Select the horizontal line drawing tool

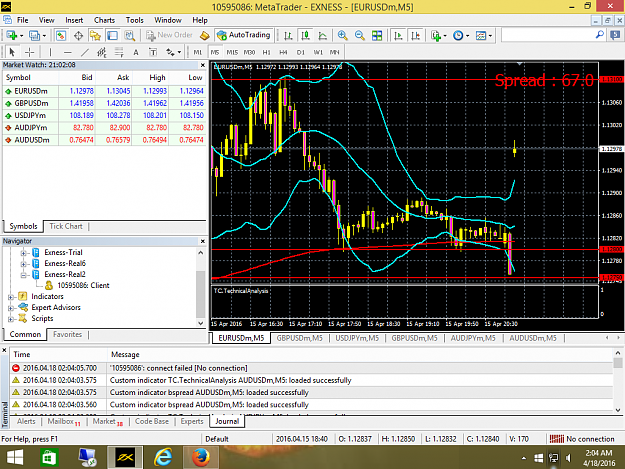tap(67, 52)
